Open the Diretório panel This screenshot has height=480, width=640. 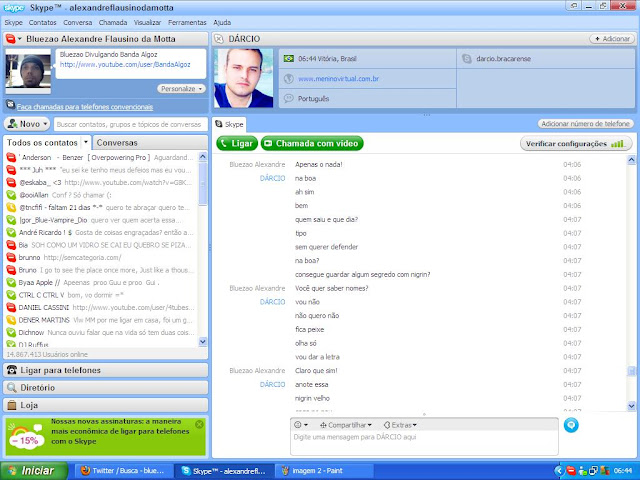tap(106, 388)
